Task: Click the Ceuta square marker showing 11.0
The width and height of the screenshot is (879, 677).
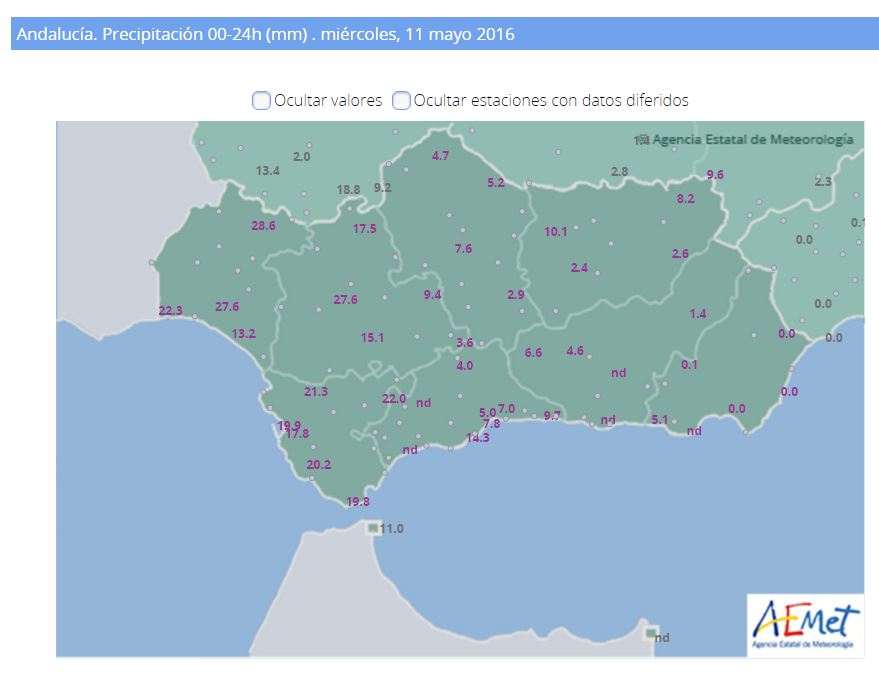Action: (373, 528)
